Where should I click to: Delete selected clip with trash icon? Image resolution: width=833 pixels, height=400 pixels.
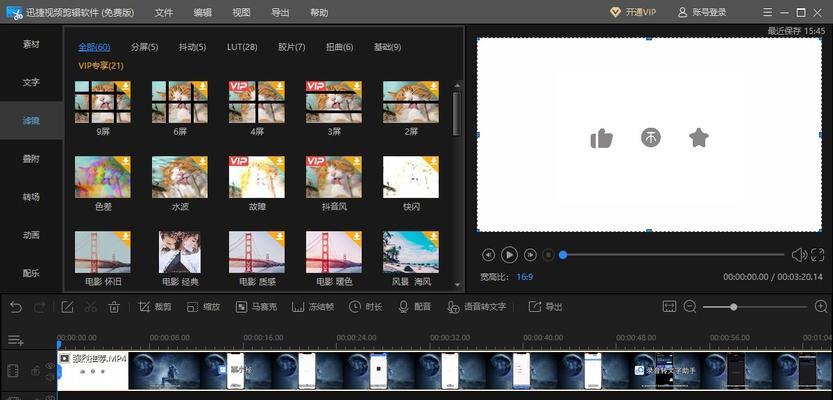coord(114,307)
